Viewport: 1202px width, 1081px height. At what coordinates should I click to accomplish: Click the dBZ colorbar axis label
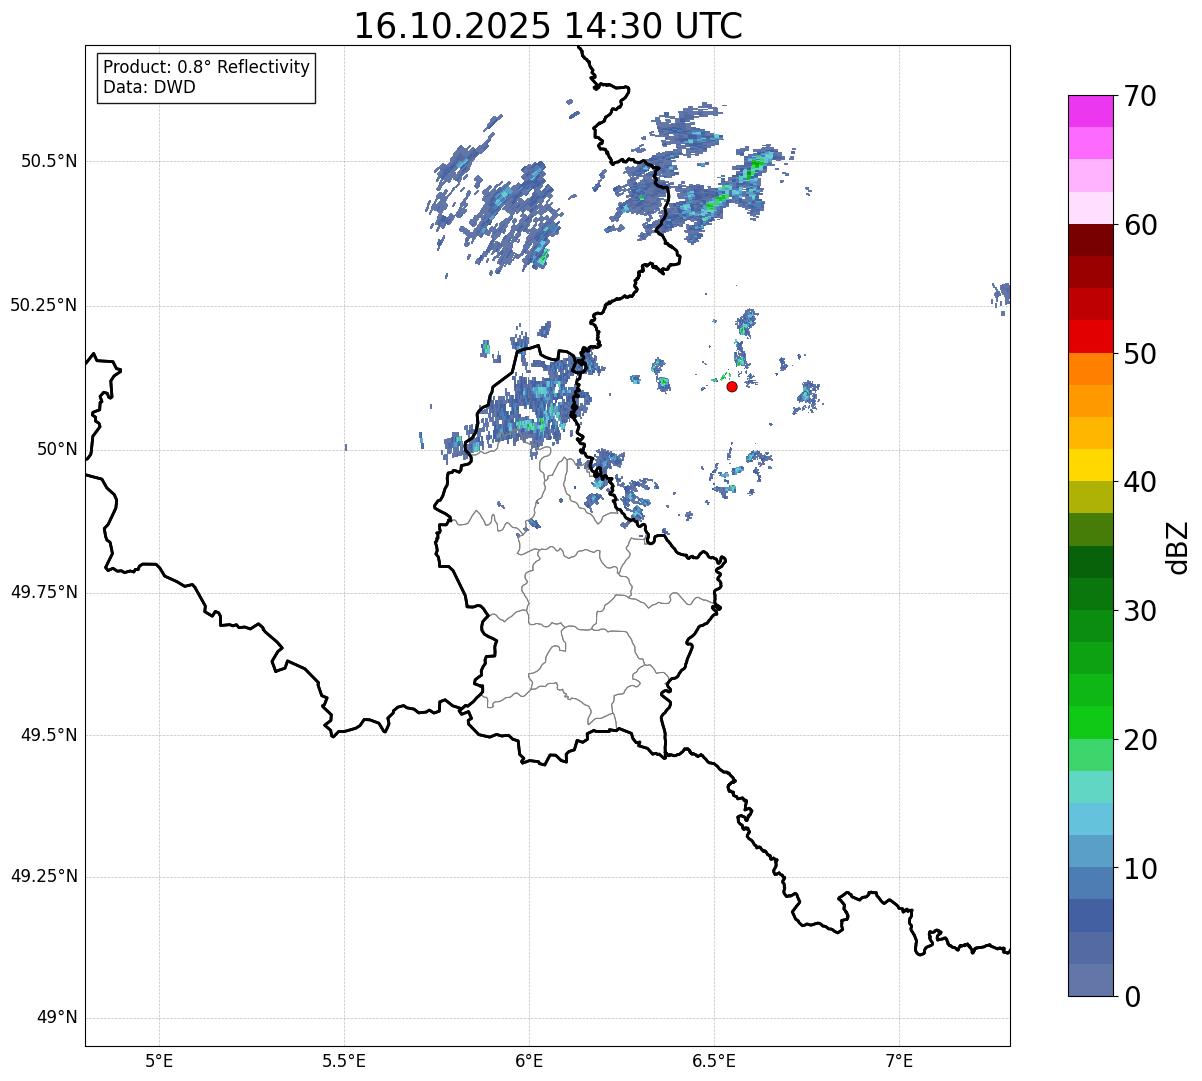[1178, 547]
